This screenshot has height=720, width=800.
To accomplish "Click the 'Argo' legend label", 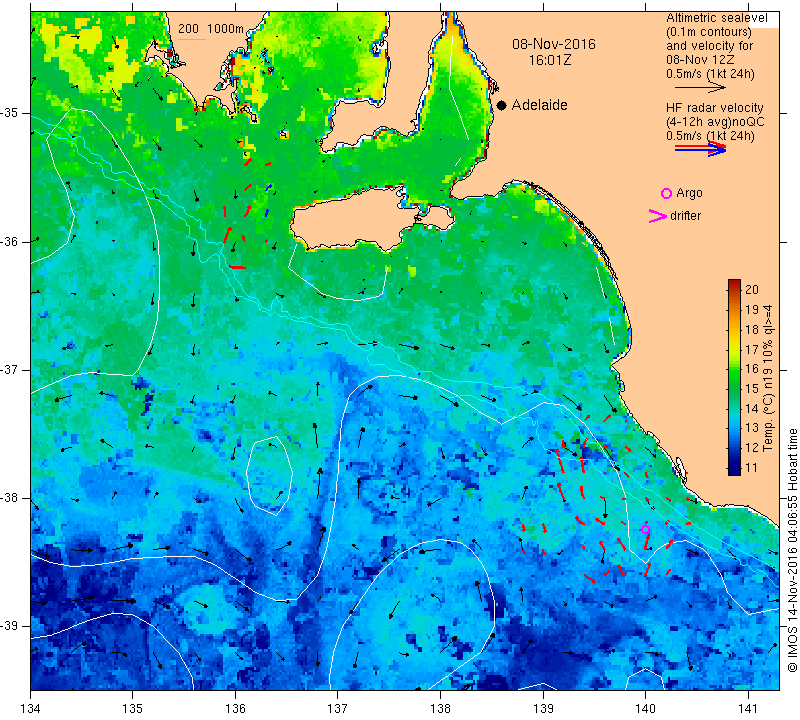I will pyautogui.click(x=689, y=193).
